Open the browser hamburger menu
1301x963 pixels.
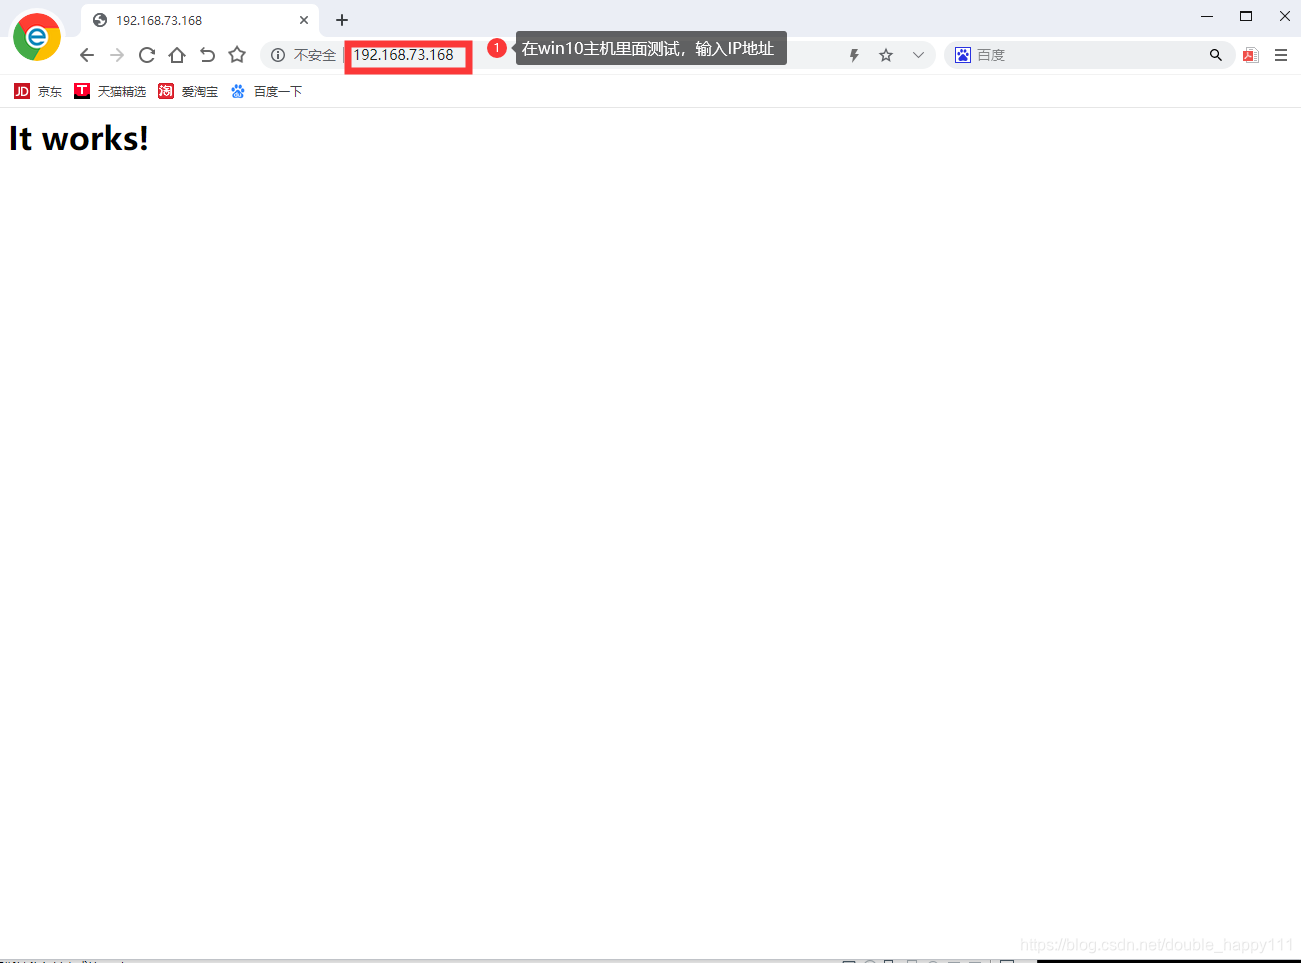coord(1281,55)
